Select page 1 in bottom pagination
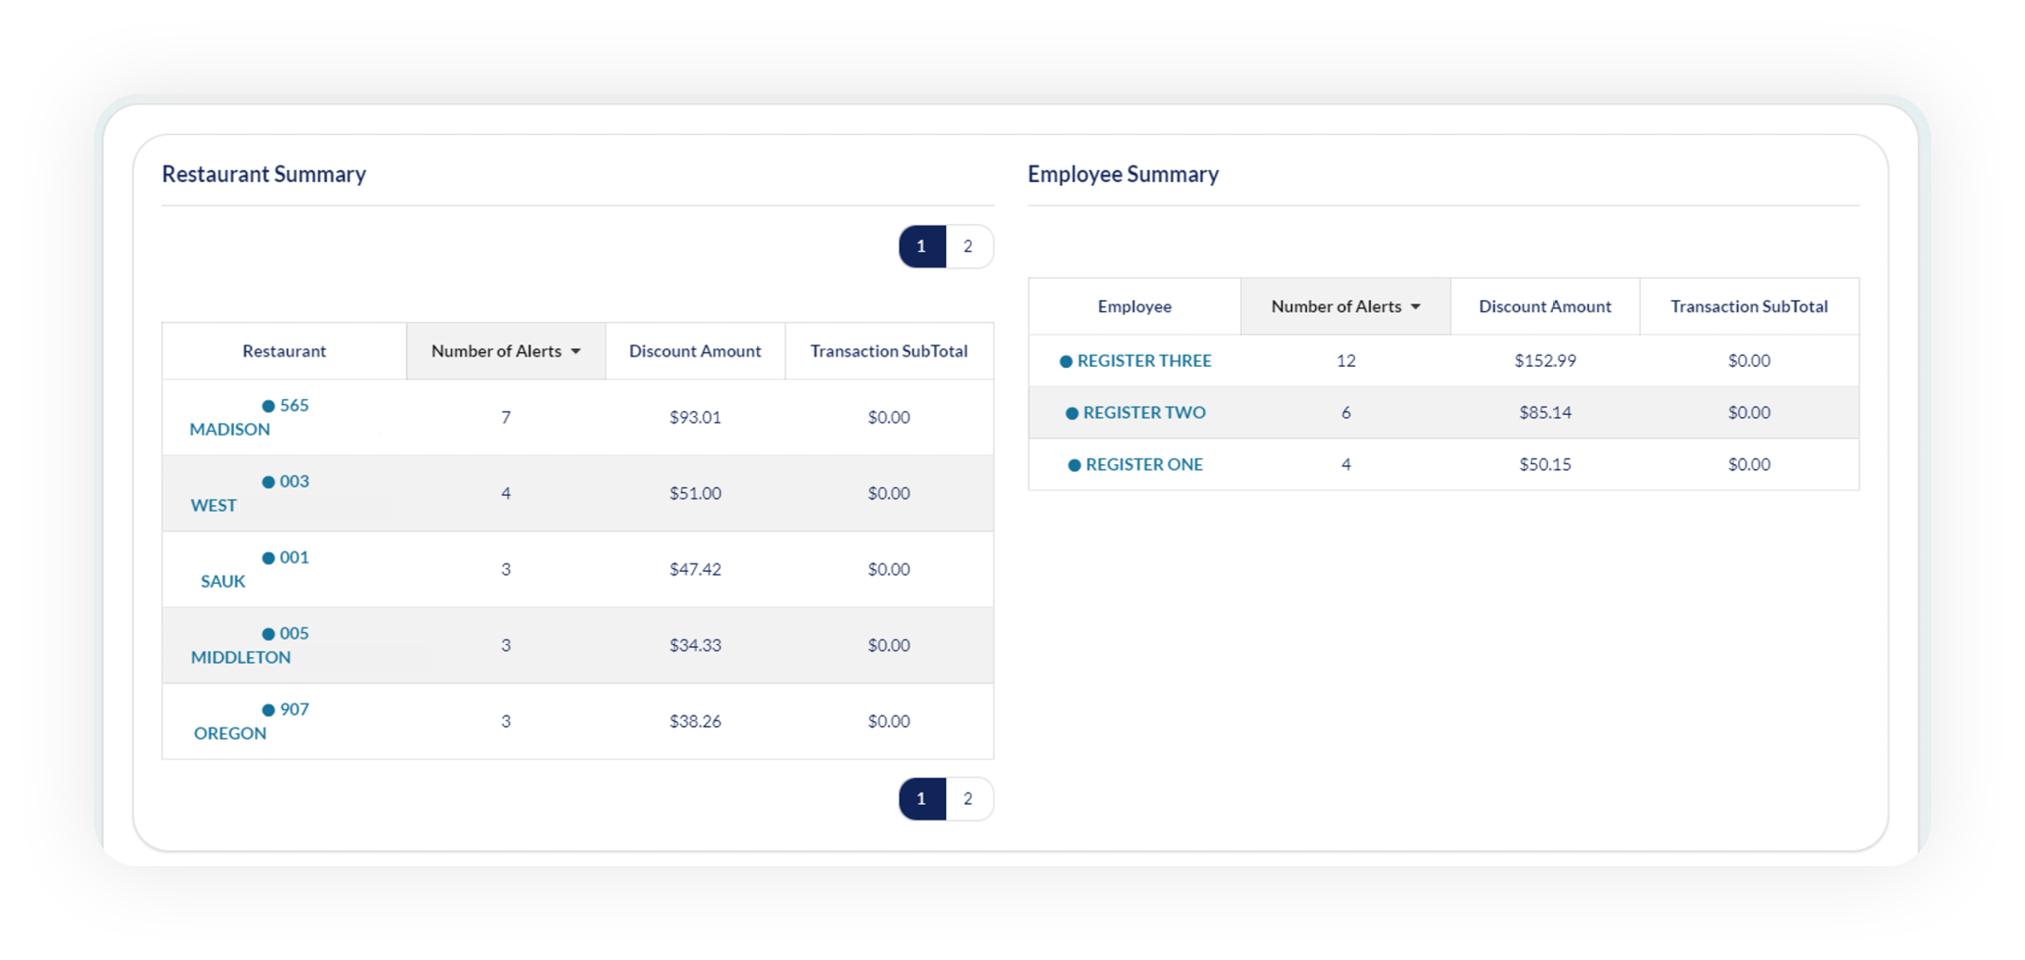 [x=922, y=798]
